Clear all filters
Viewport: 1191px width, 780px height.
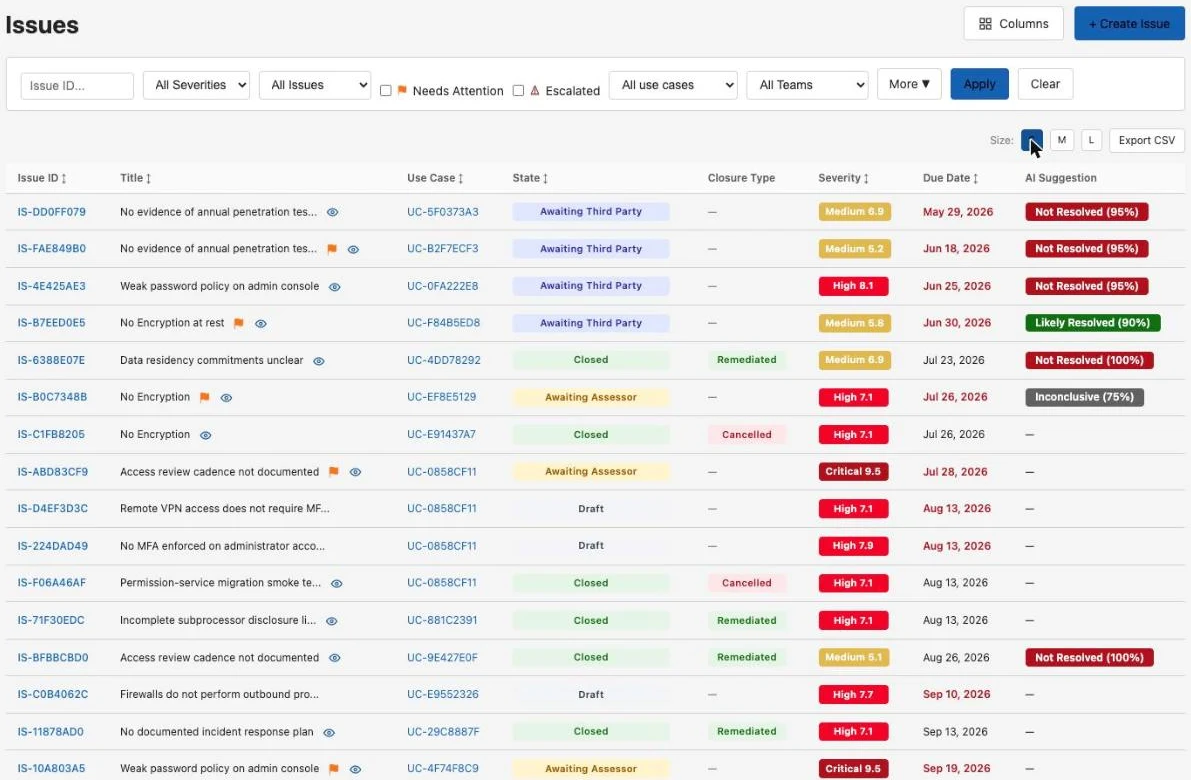click(x=1045, y=84)
